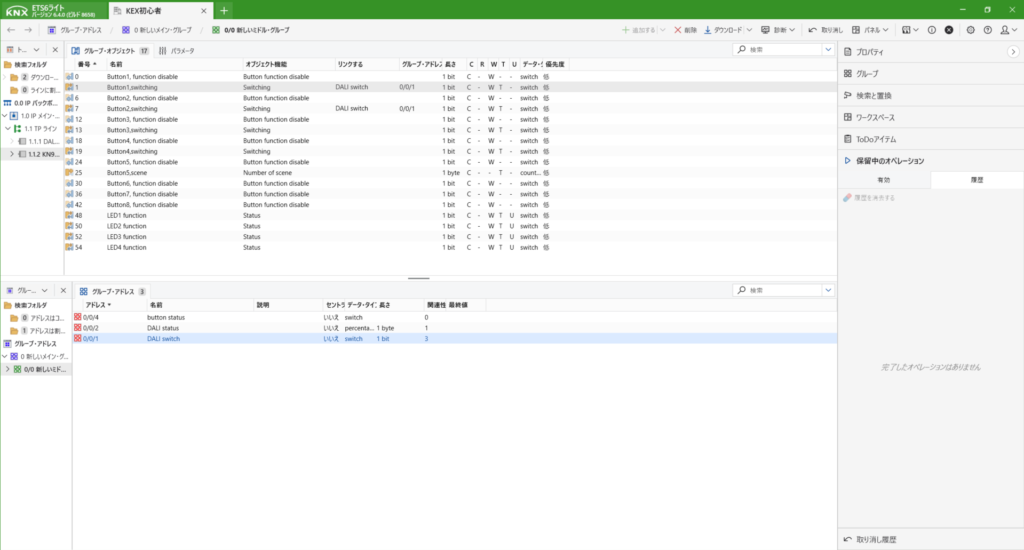
Task: Open the パネル panel dropdown
Action: 872,30
